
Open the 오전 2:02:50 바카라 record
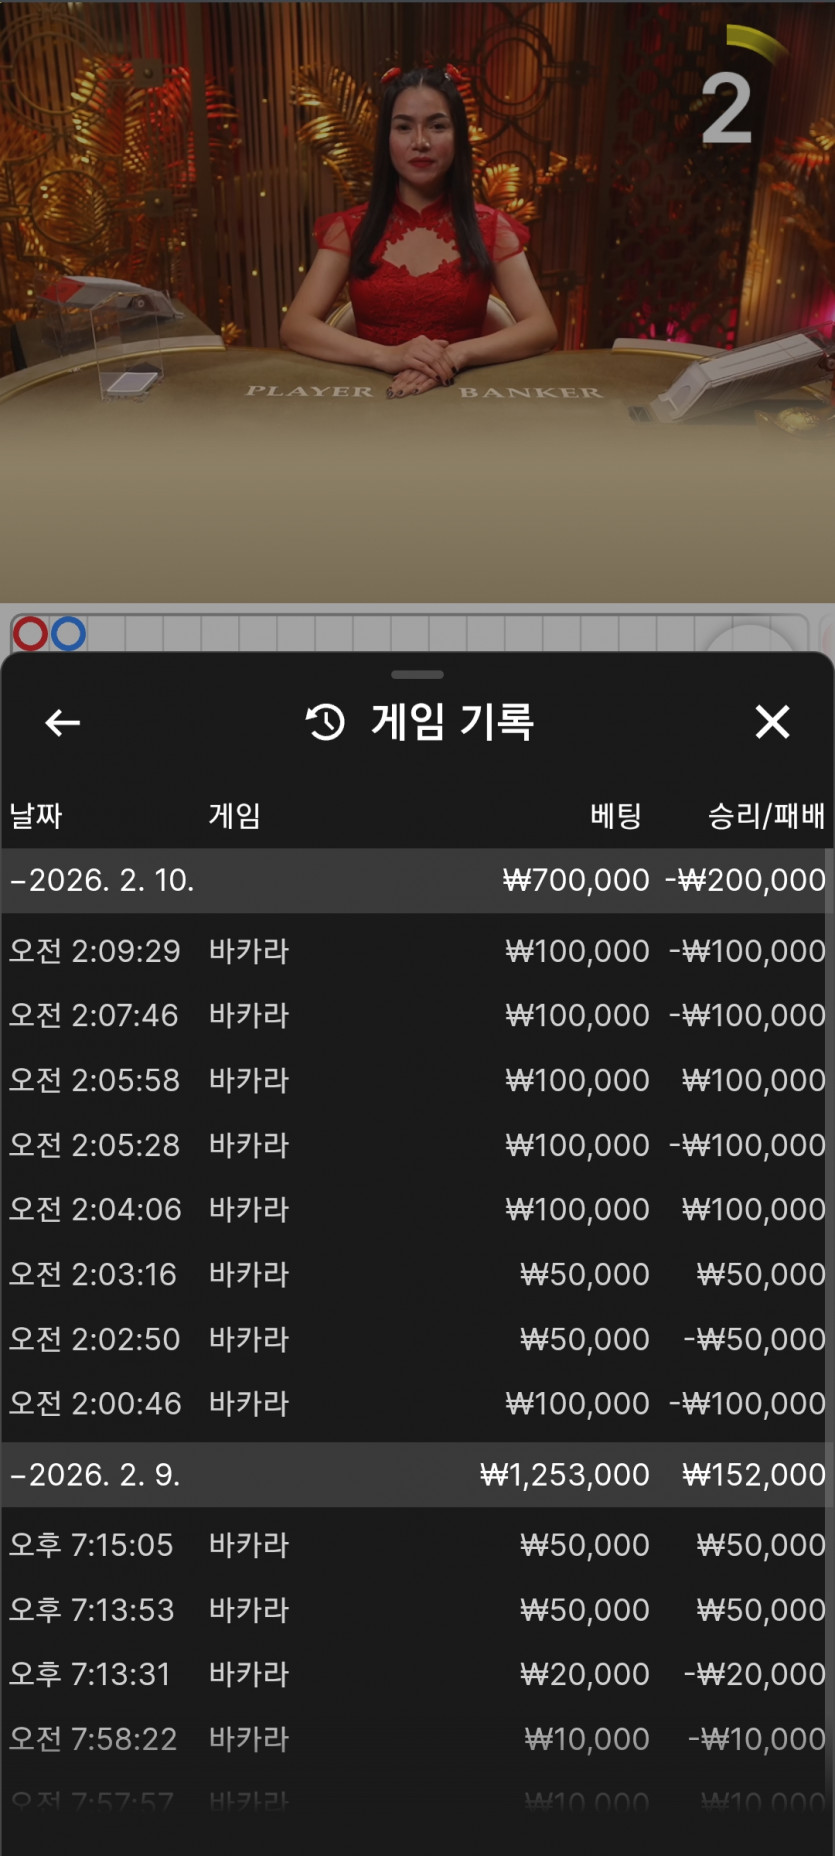(417, 1339)
